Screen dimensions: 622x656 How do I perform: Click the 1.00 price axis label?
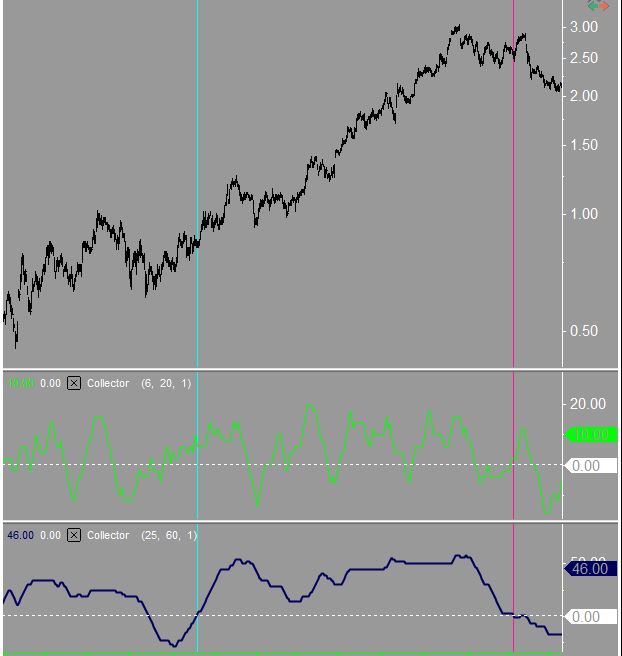[584, 214]
